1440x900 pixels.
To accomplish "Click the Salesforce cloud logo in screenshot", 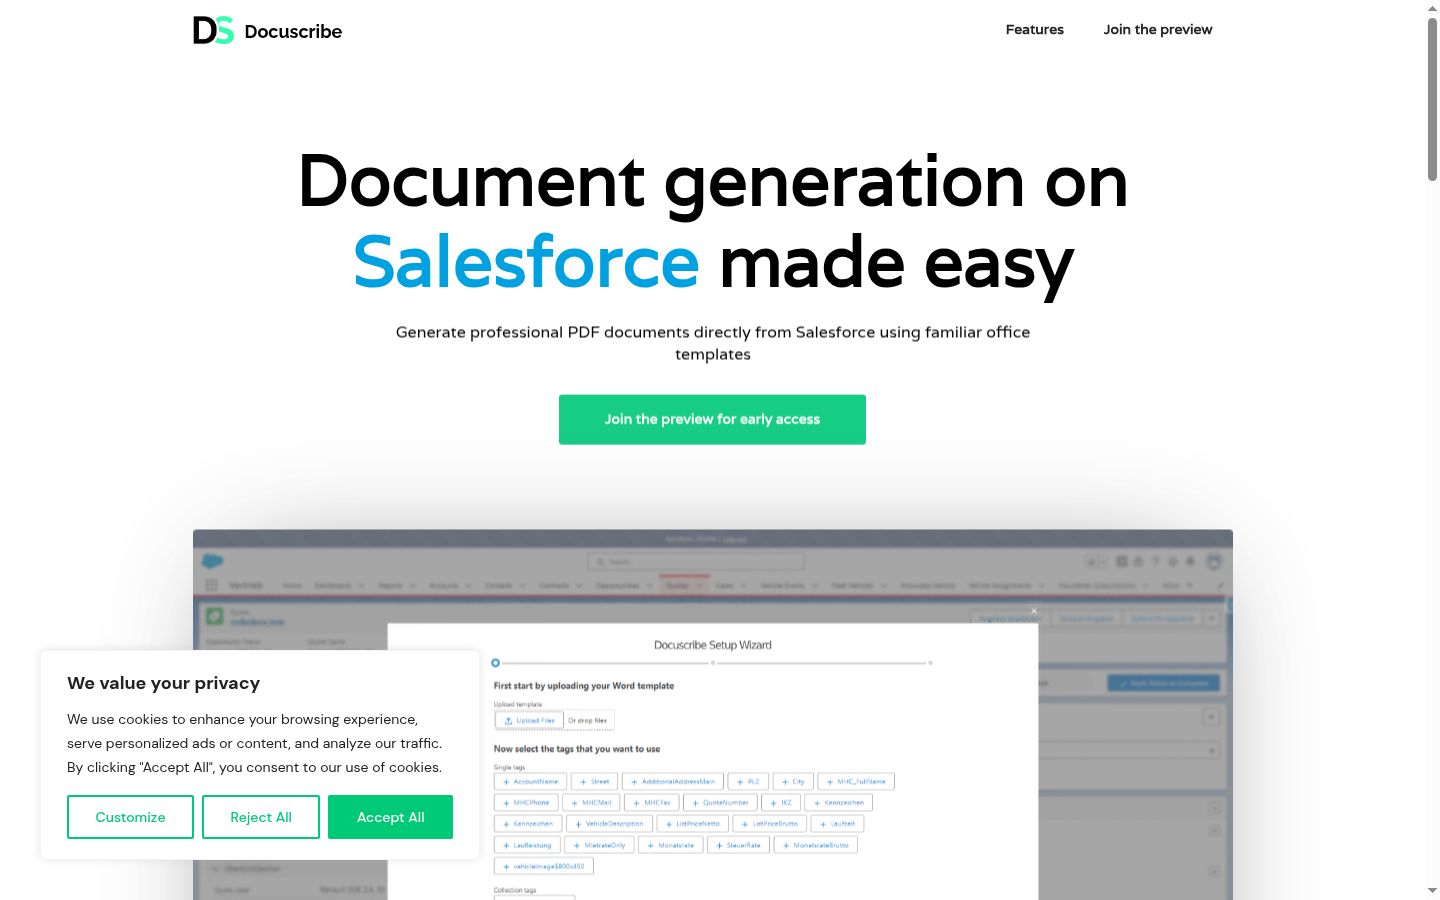I will click(212, 561).
